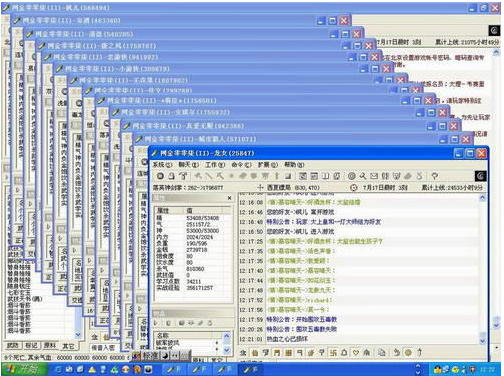Select the 内力 2024/2024 attribute row
Viewport: 504px width, 376px height.
click(193, 237)
